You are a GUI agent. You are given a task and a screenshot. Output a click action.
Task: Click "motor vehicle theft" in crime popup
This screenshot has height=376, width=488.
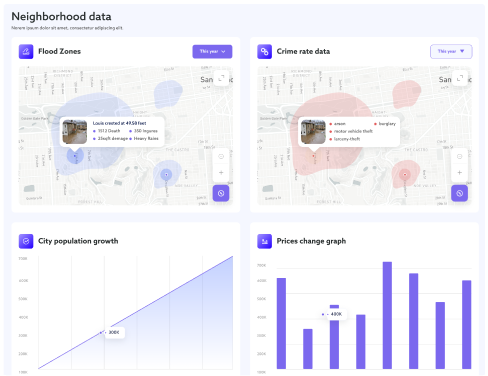(x=353, y=131)
